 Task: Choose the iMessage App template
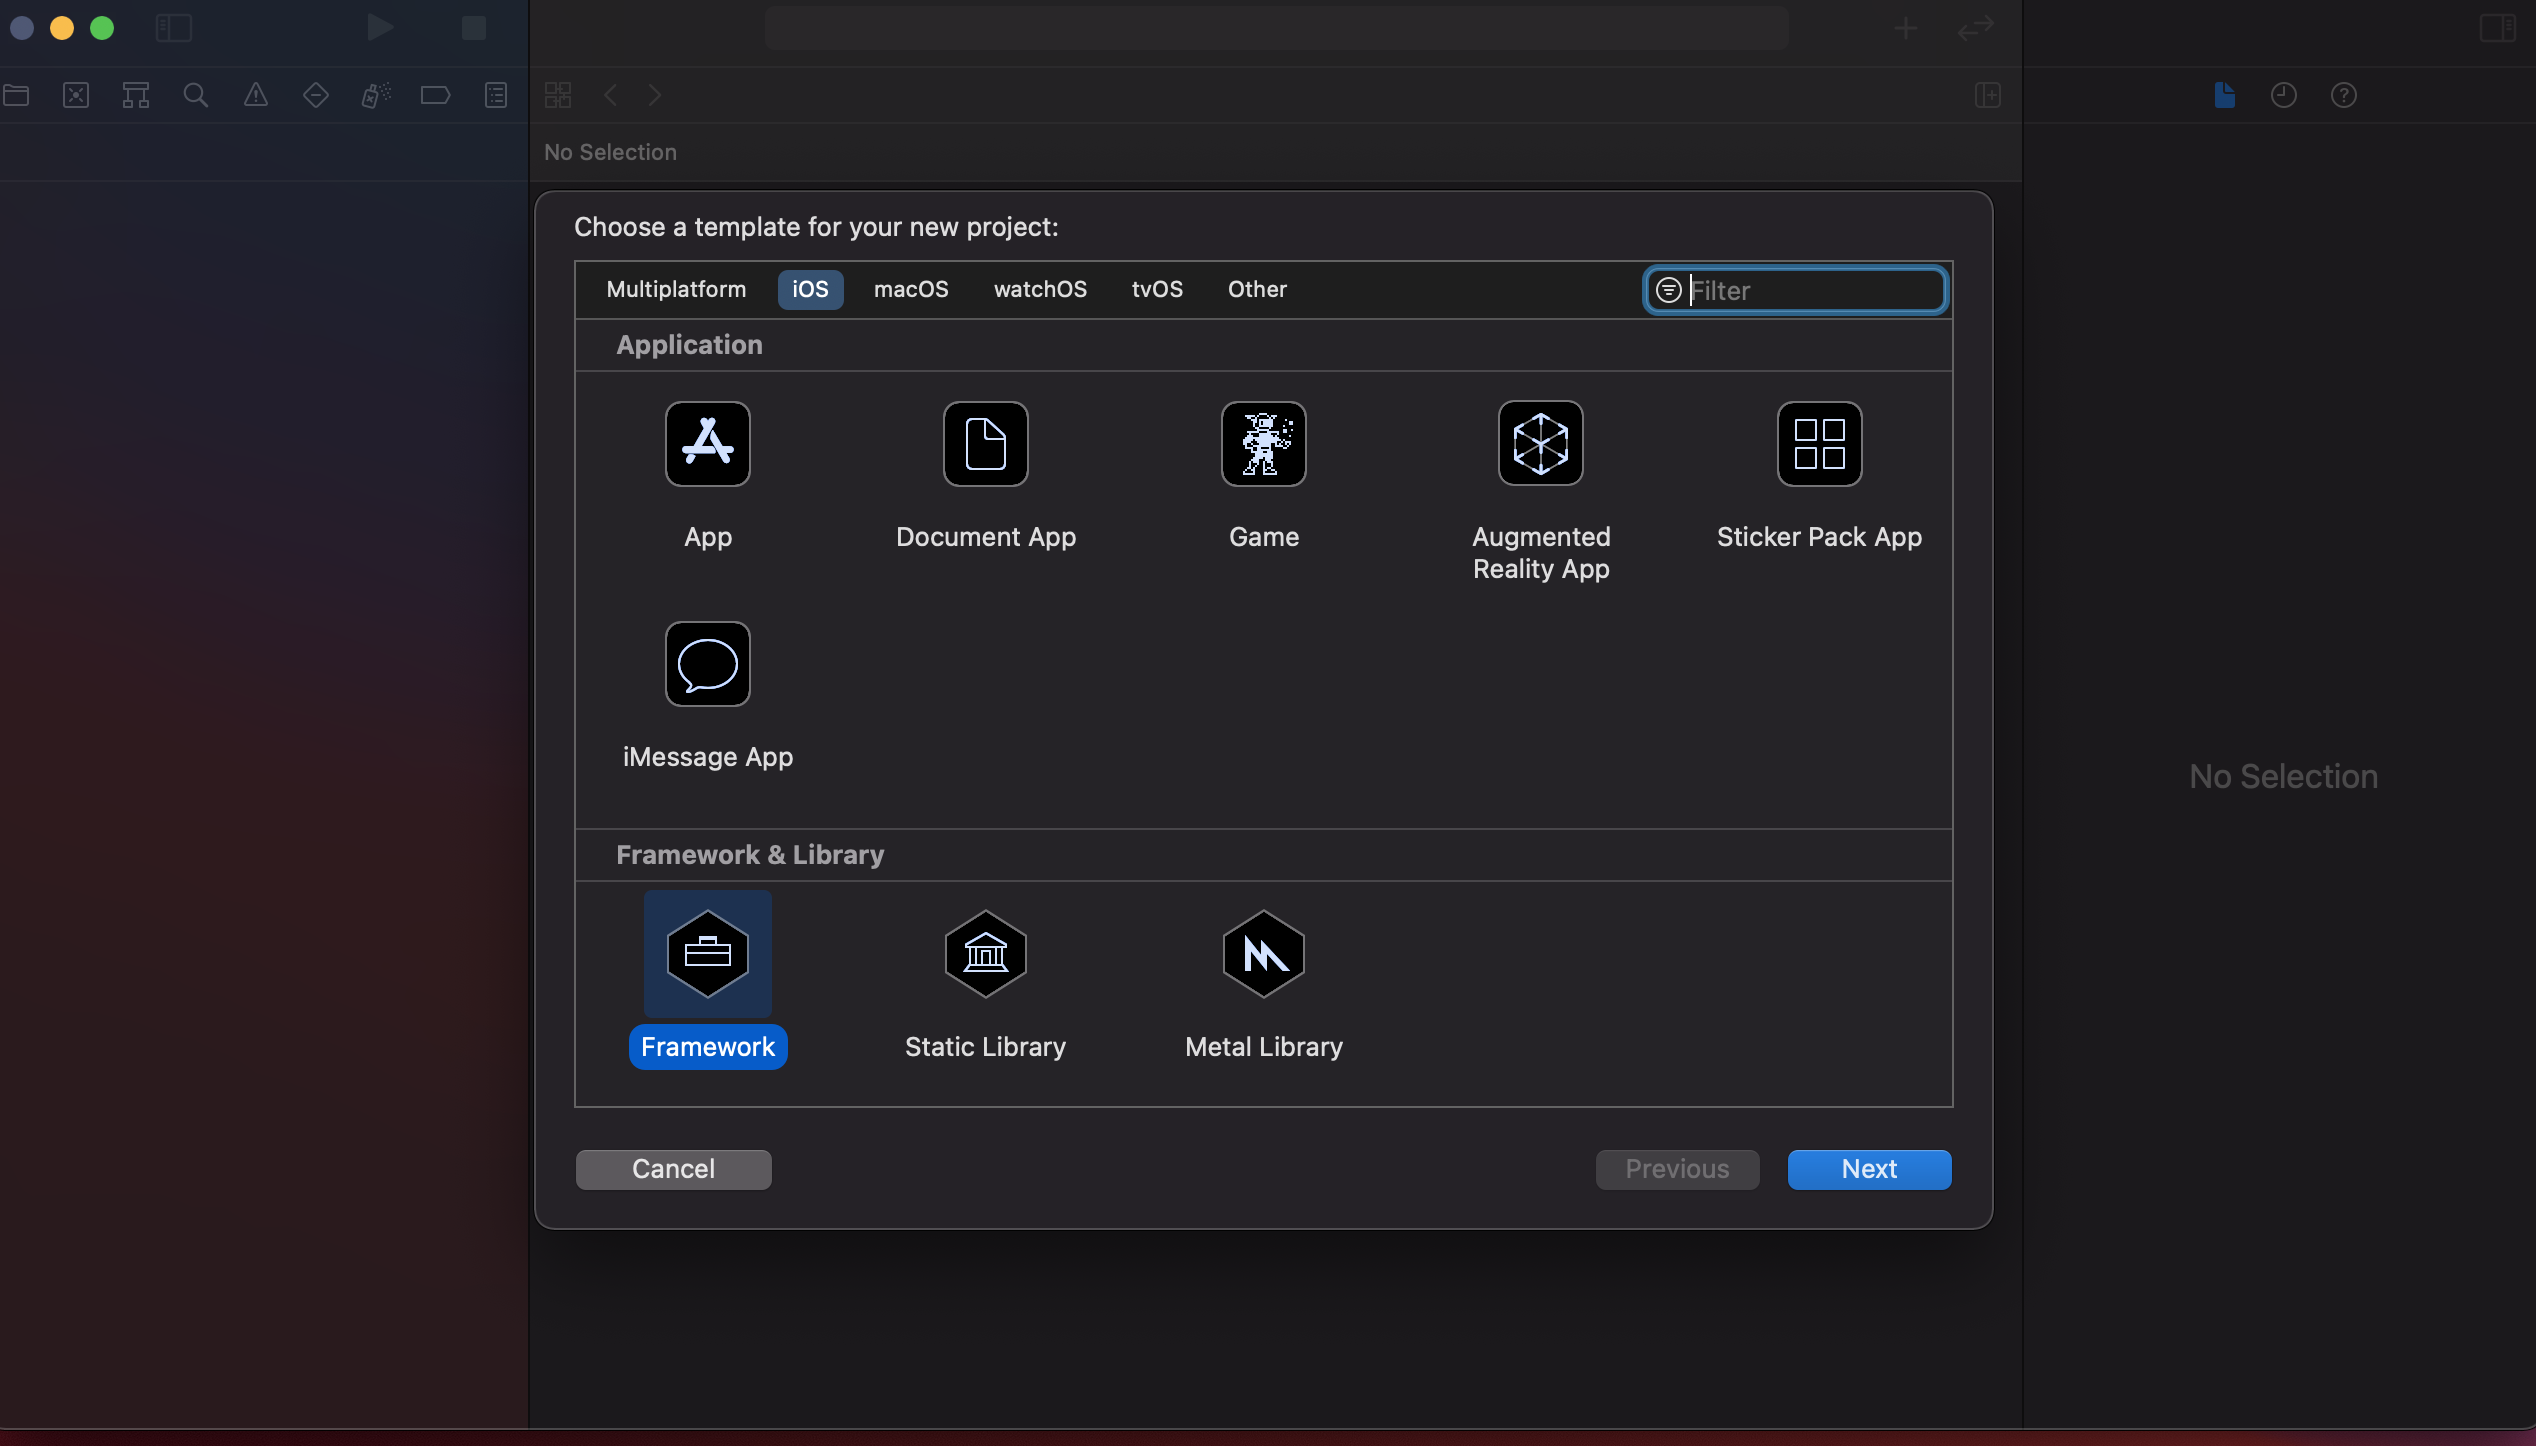click(x=707, y=664)
